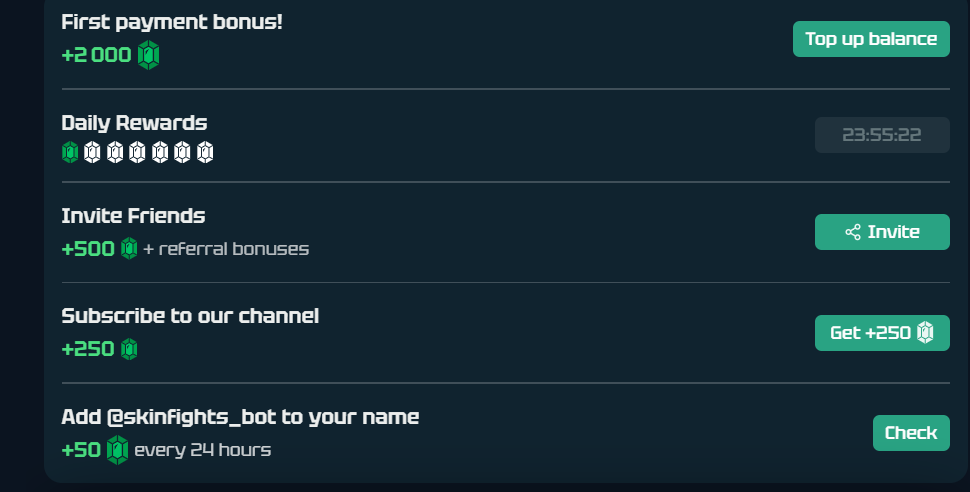Click the share icon on Invite button
This screenshot has width=970, height=492.
[x=853, y=232]
